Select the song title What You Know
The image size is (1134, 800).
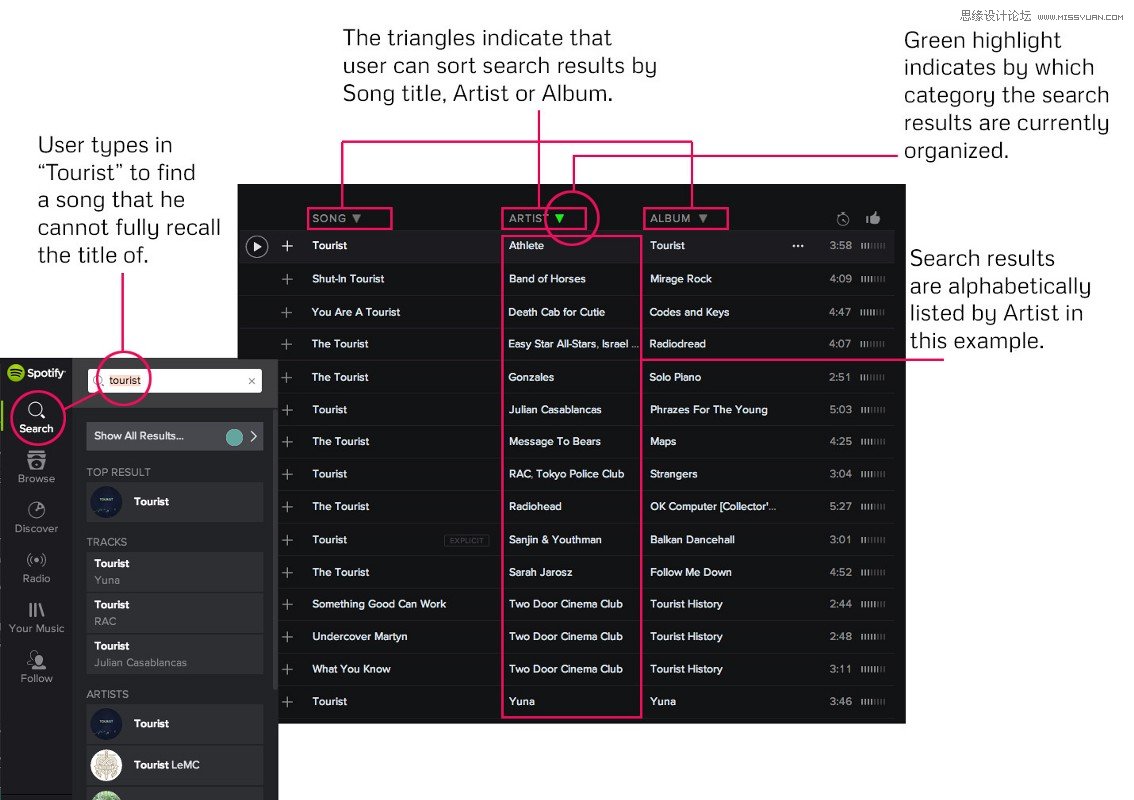351,670
